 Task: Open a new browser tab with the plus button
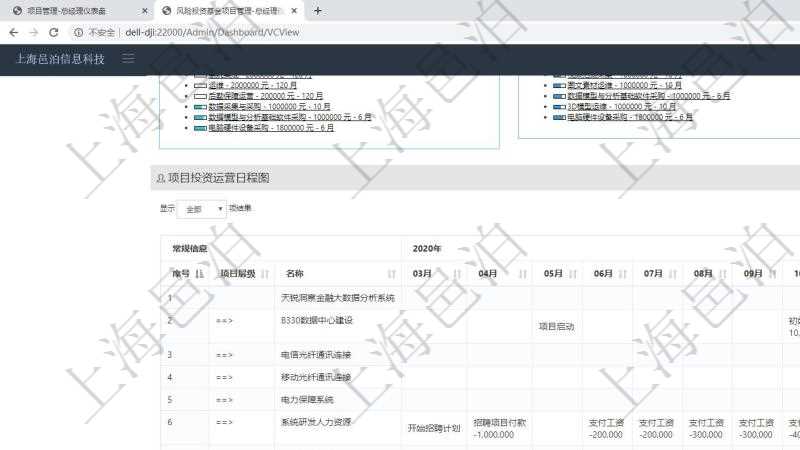317,11
